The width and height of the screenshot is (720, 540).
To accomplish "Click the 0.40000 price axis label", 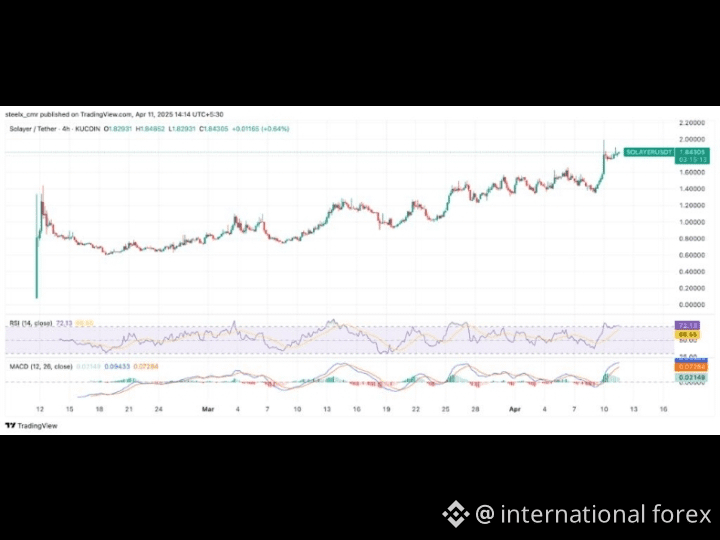I will [x=692, y=271].
